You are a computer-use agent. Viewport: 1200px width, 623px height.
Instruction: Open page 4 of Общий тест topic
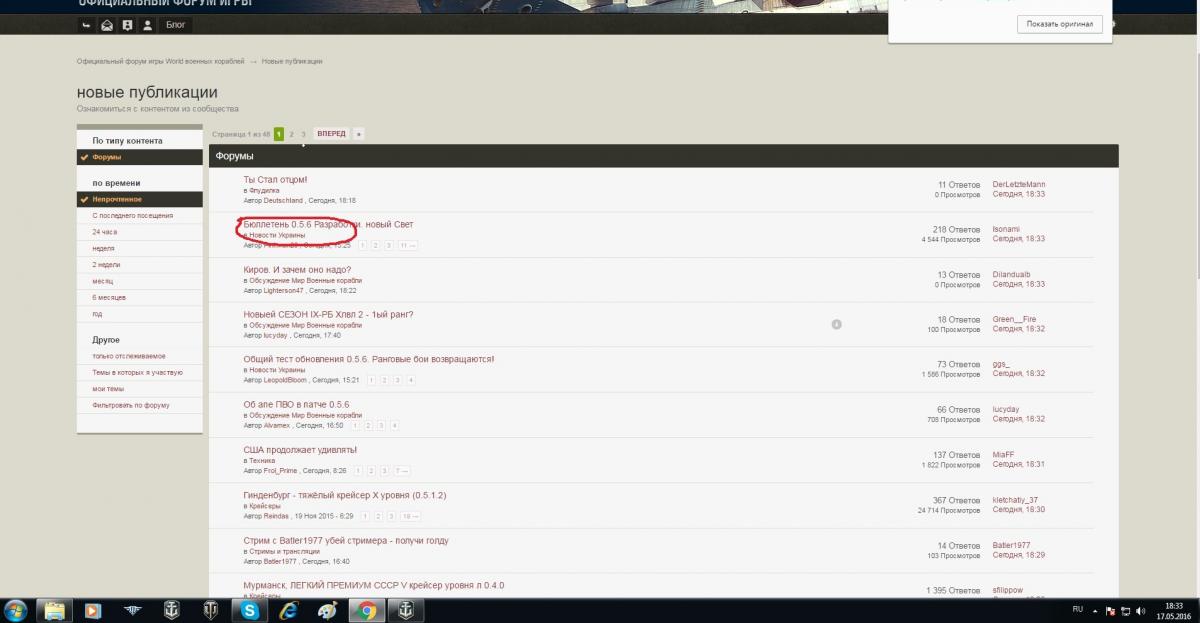[x=410, y=380]
